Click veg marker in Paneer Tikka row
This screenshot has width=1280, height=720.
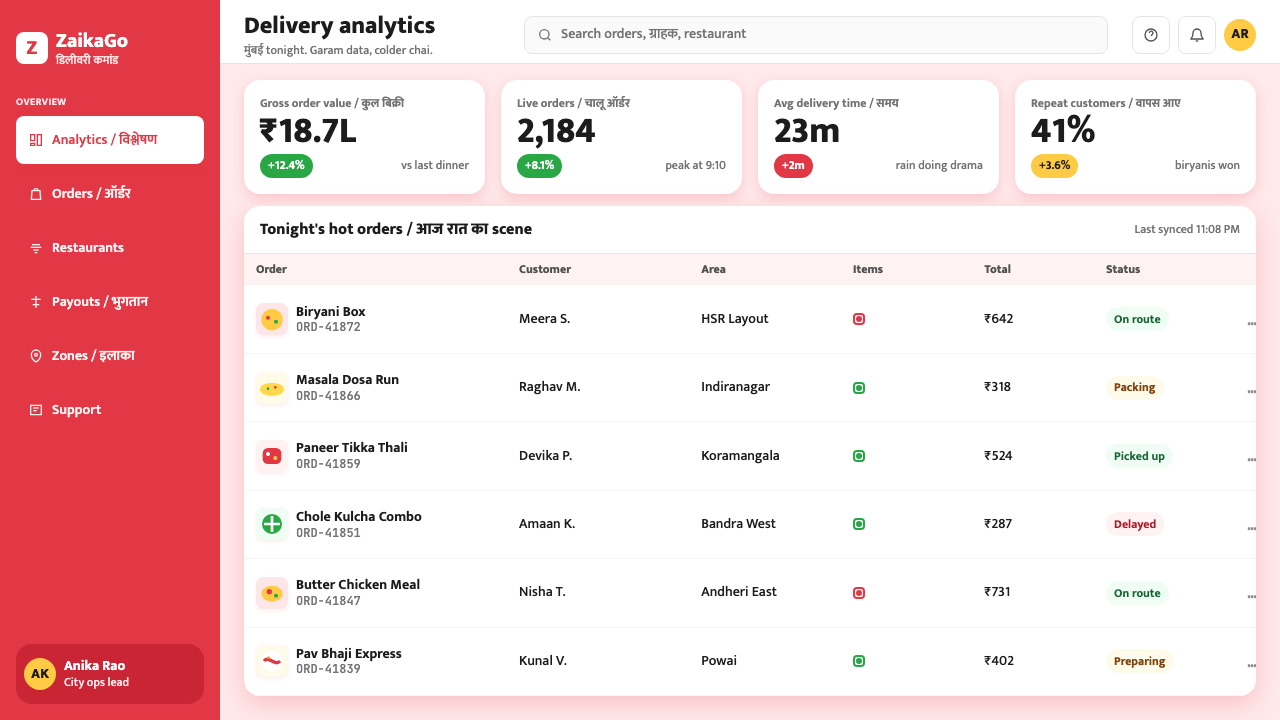(859, 456)
